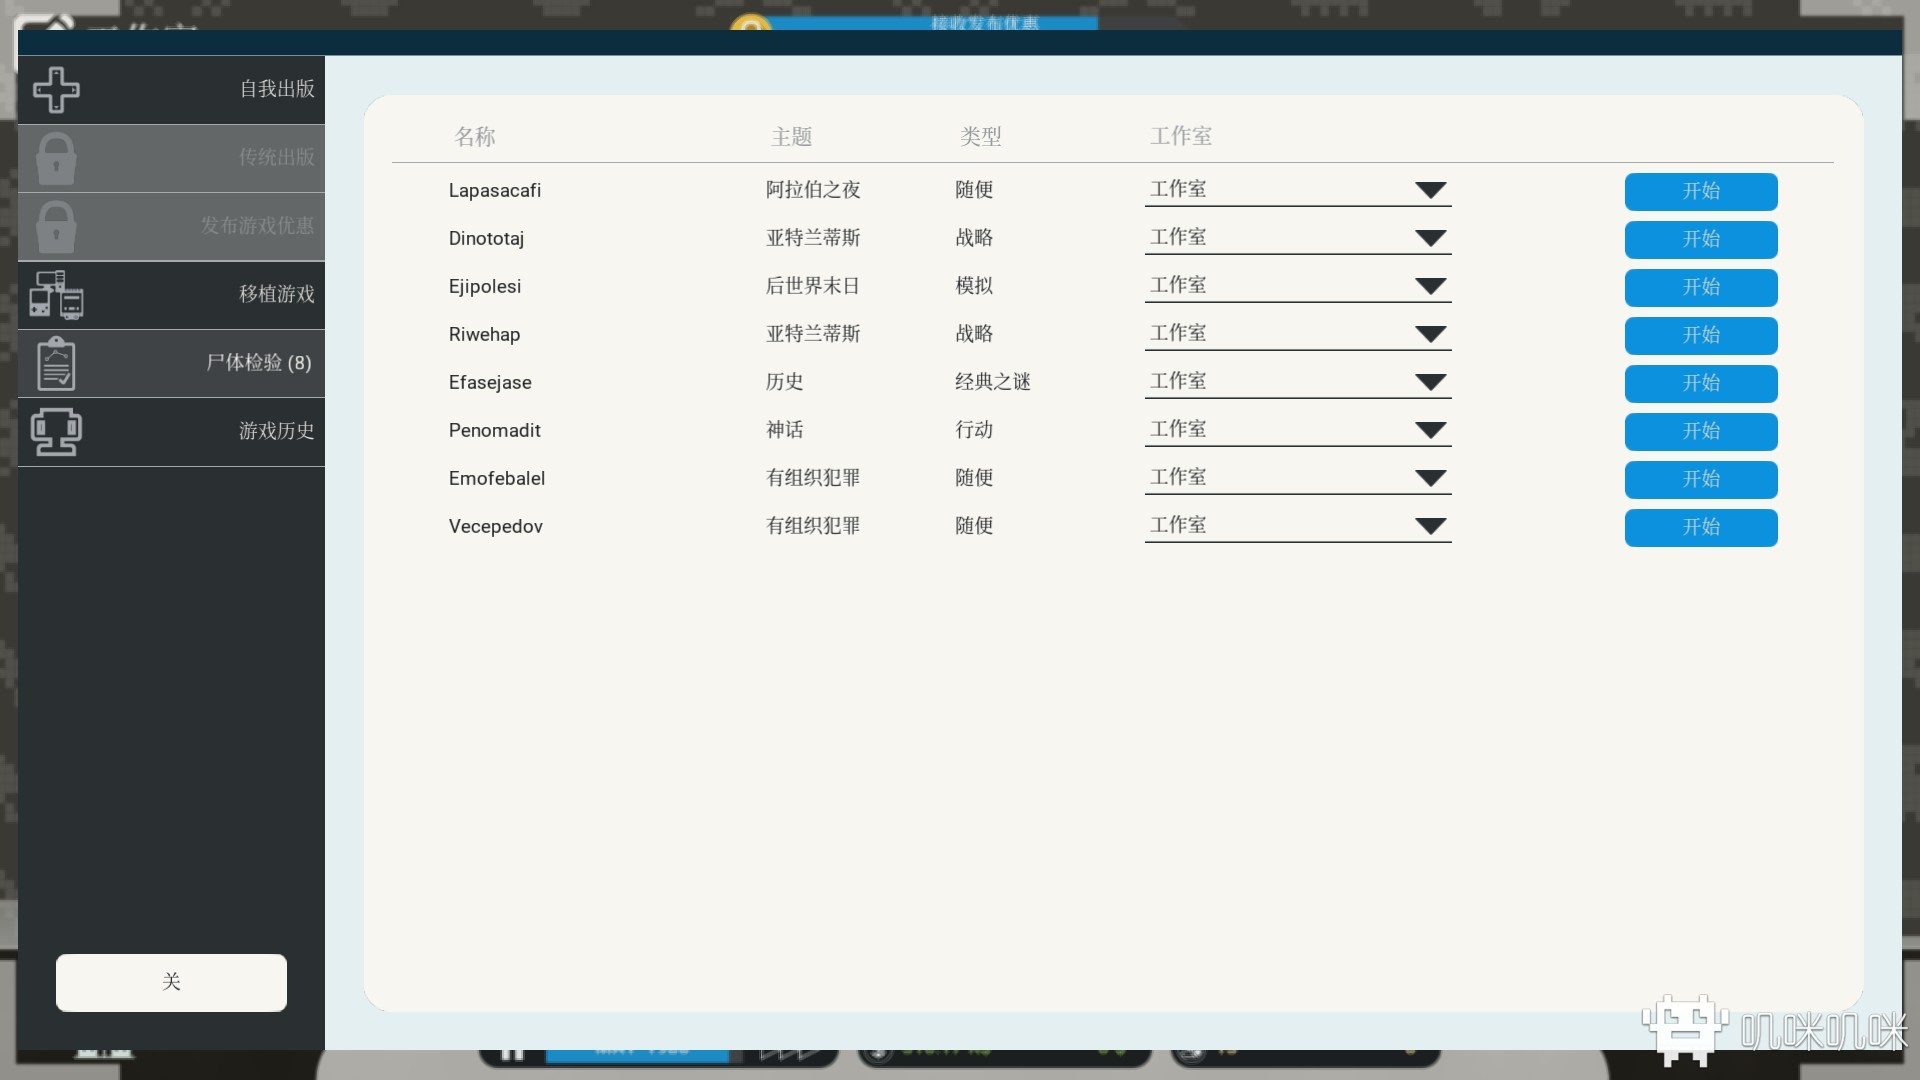1920x1080 pixels.
Task: Open the 工作室 dropdown for Penomadit
Action: point(1298,430)
